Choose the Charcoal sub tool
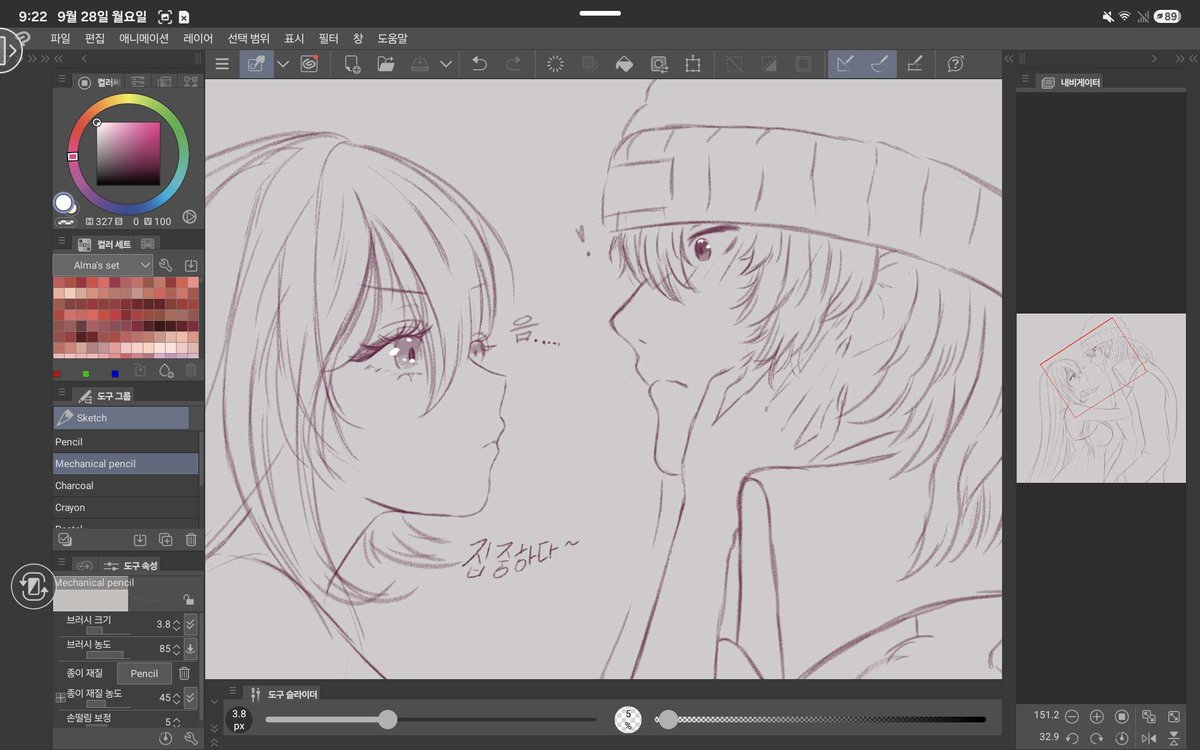The height and width of the screenshot is (750, 1200). click(126, 486)
